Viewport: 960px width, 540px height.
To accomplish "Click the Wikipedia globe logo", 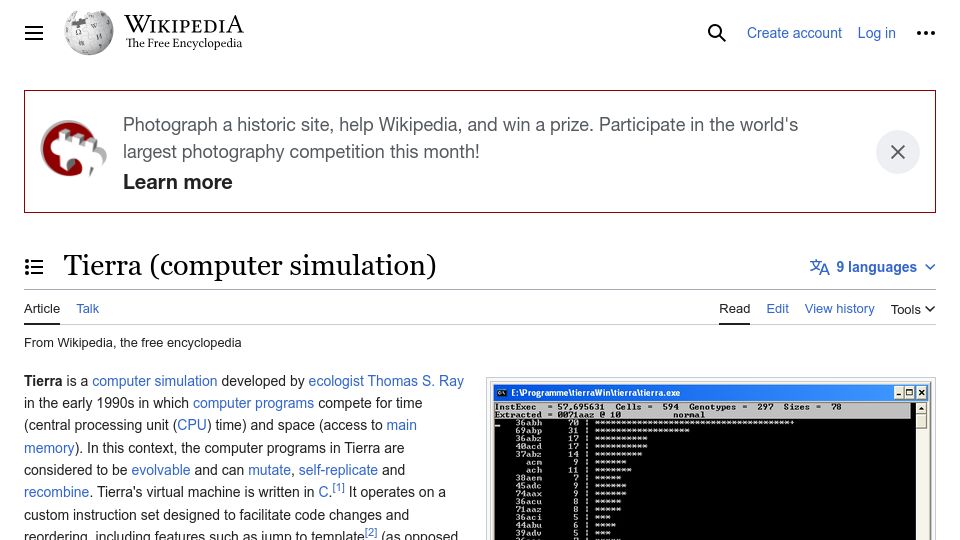I will click(89, 32).
